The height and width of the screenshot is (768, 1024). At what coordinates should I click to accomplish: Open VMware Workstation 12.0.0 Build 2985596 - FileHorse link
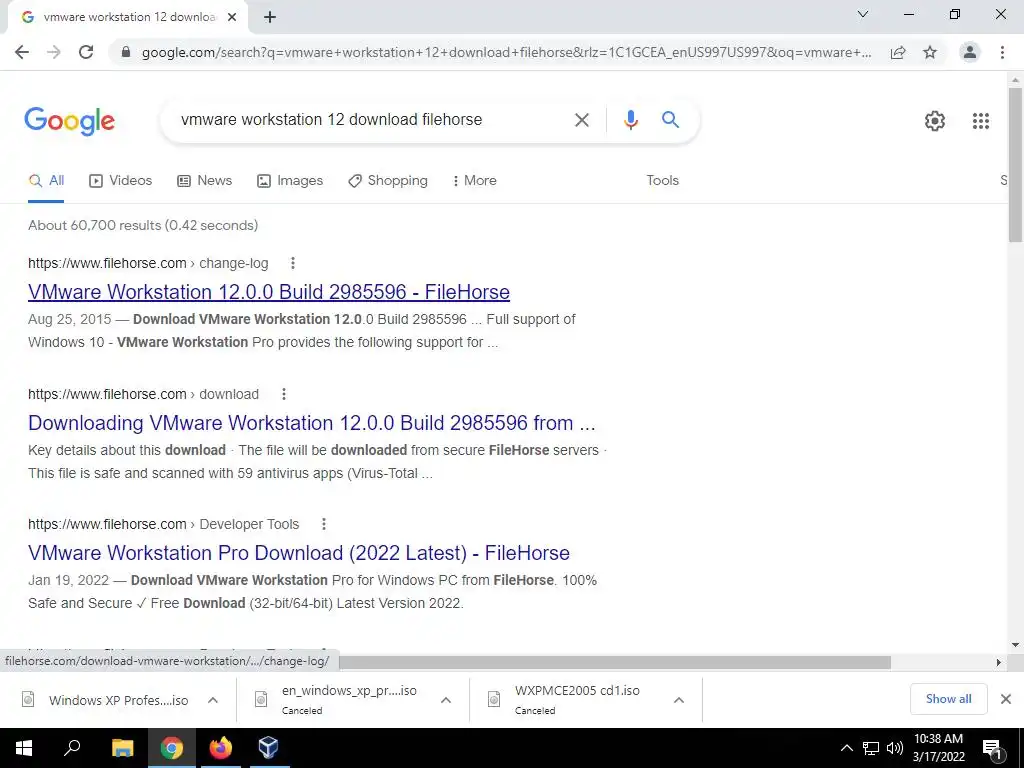point(268,292)
